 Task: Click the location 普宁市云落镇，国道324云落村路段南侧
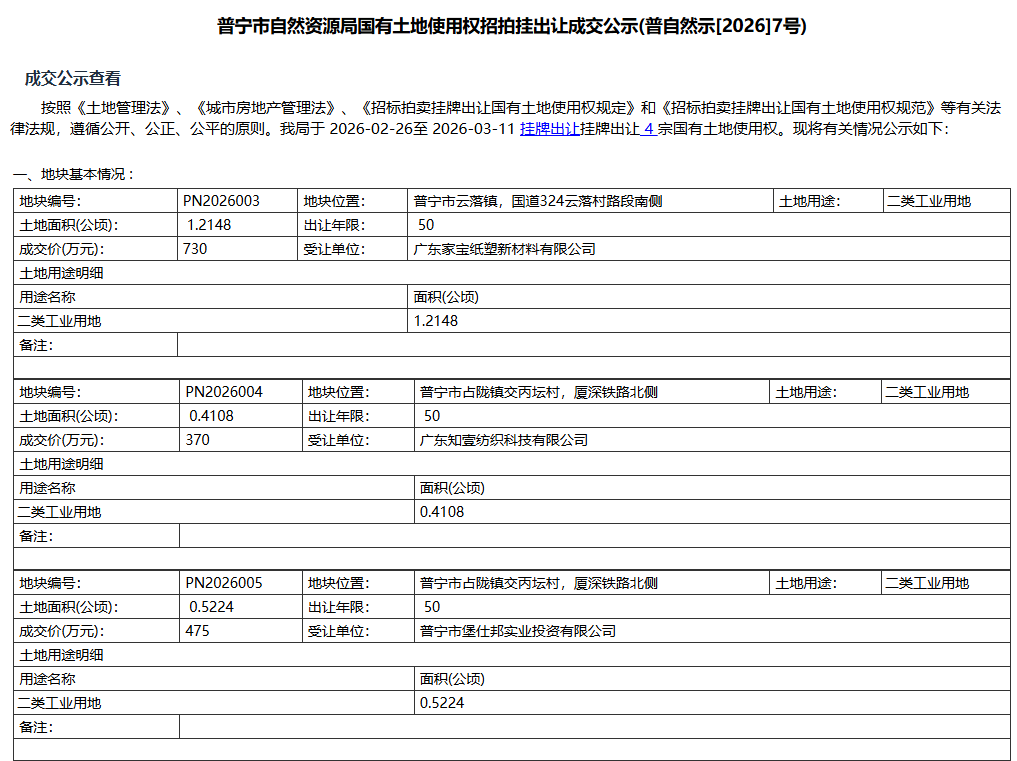[538, 201]
